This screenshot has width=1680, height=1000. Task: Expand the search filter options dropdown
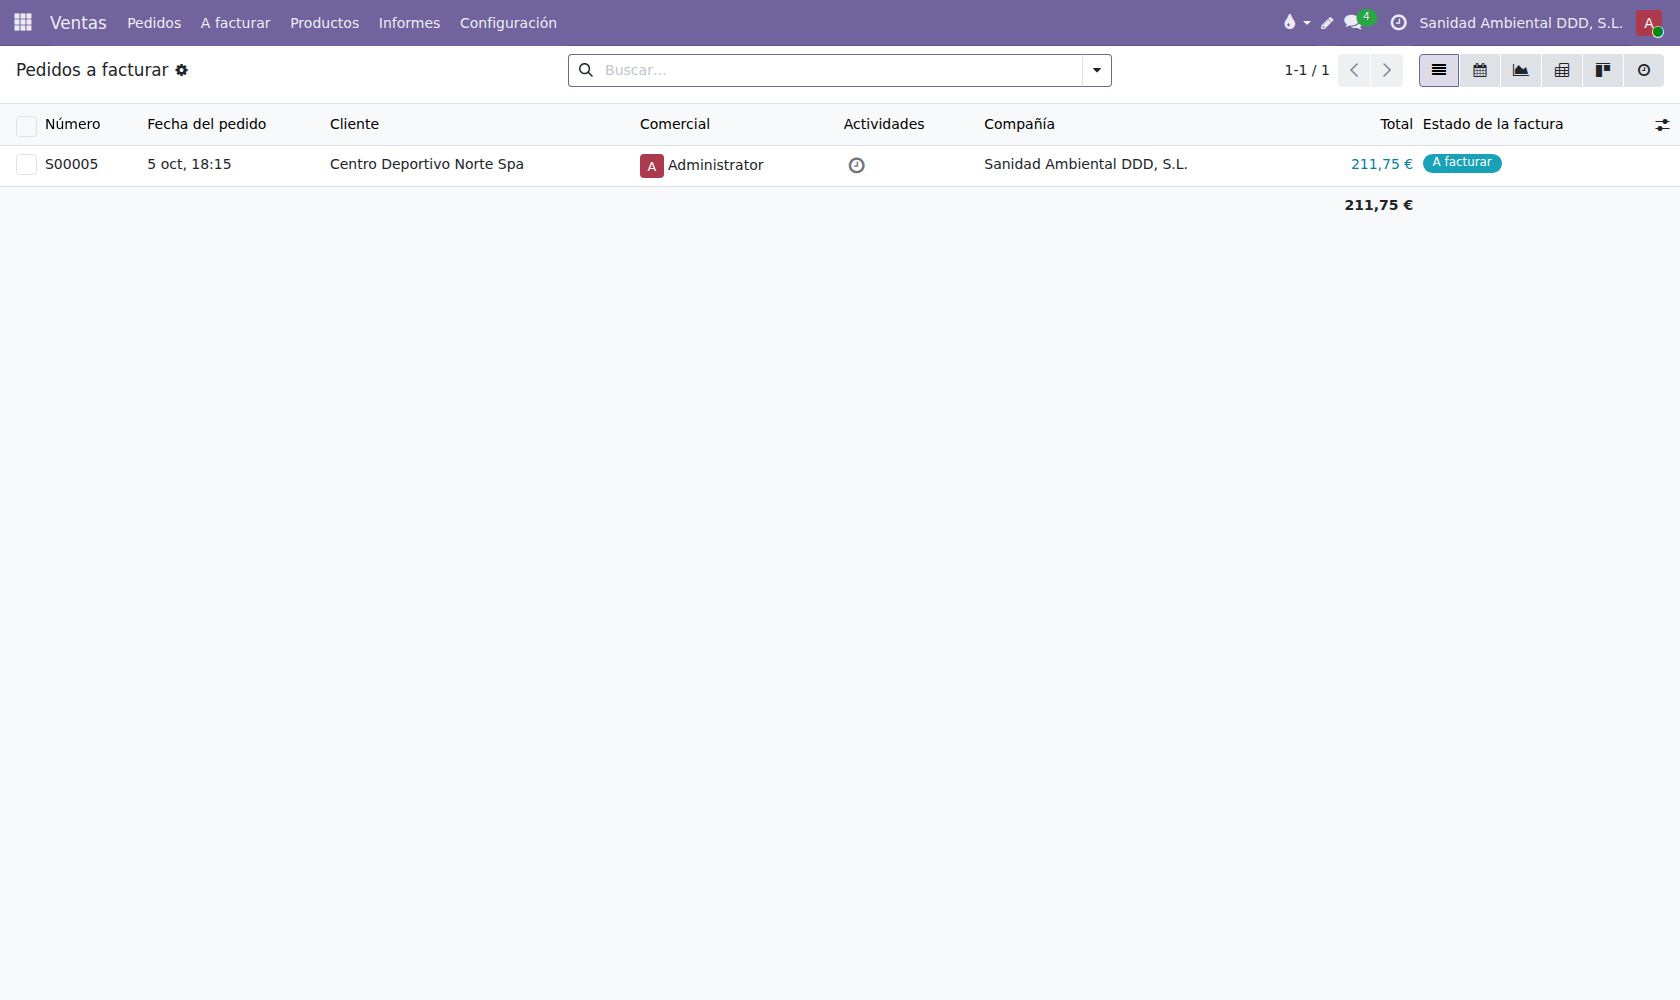(x=1097, y=70)
